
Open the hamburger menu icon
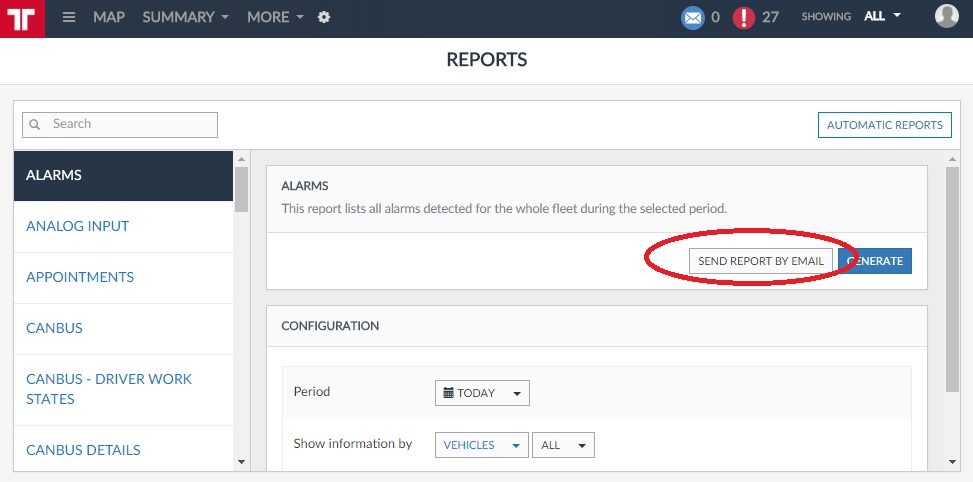point(69,17)
